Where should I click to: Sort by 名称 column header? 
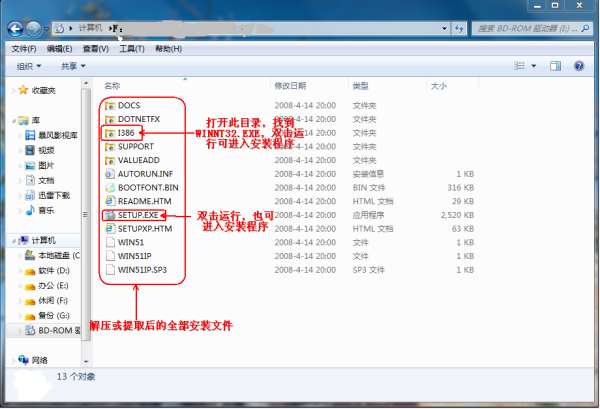click(x=112, y=86)
